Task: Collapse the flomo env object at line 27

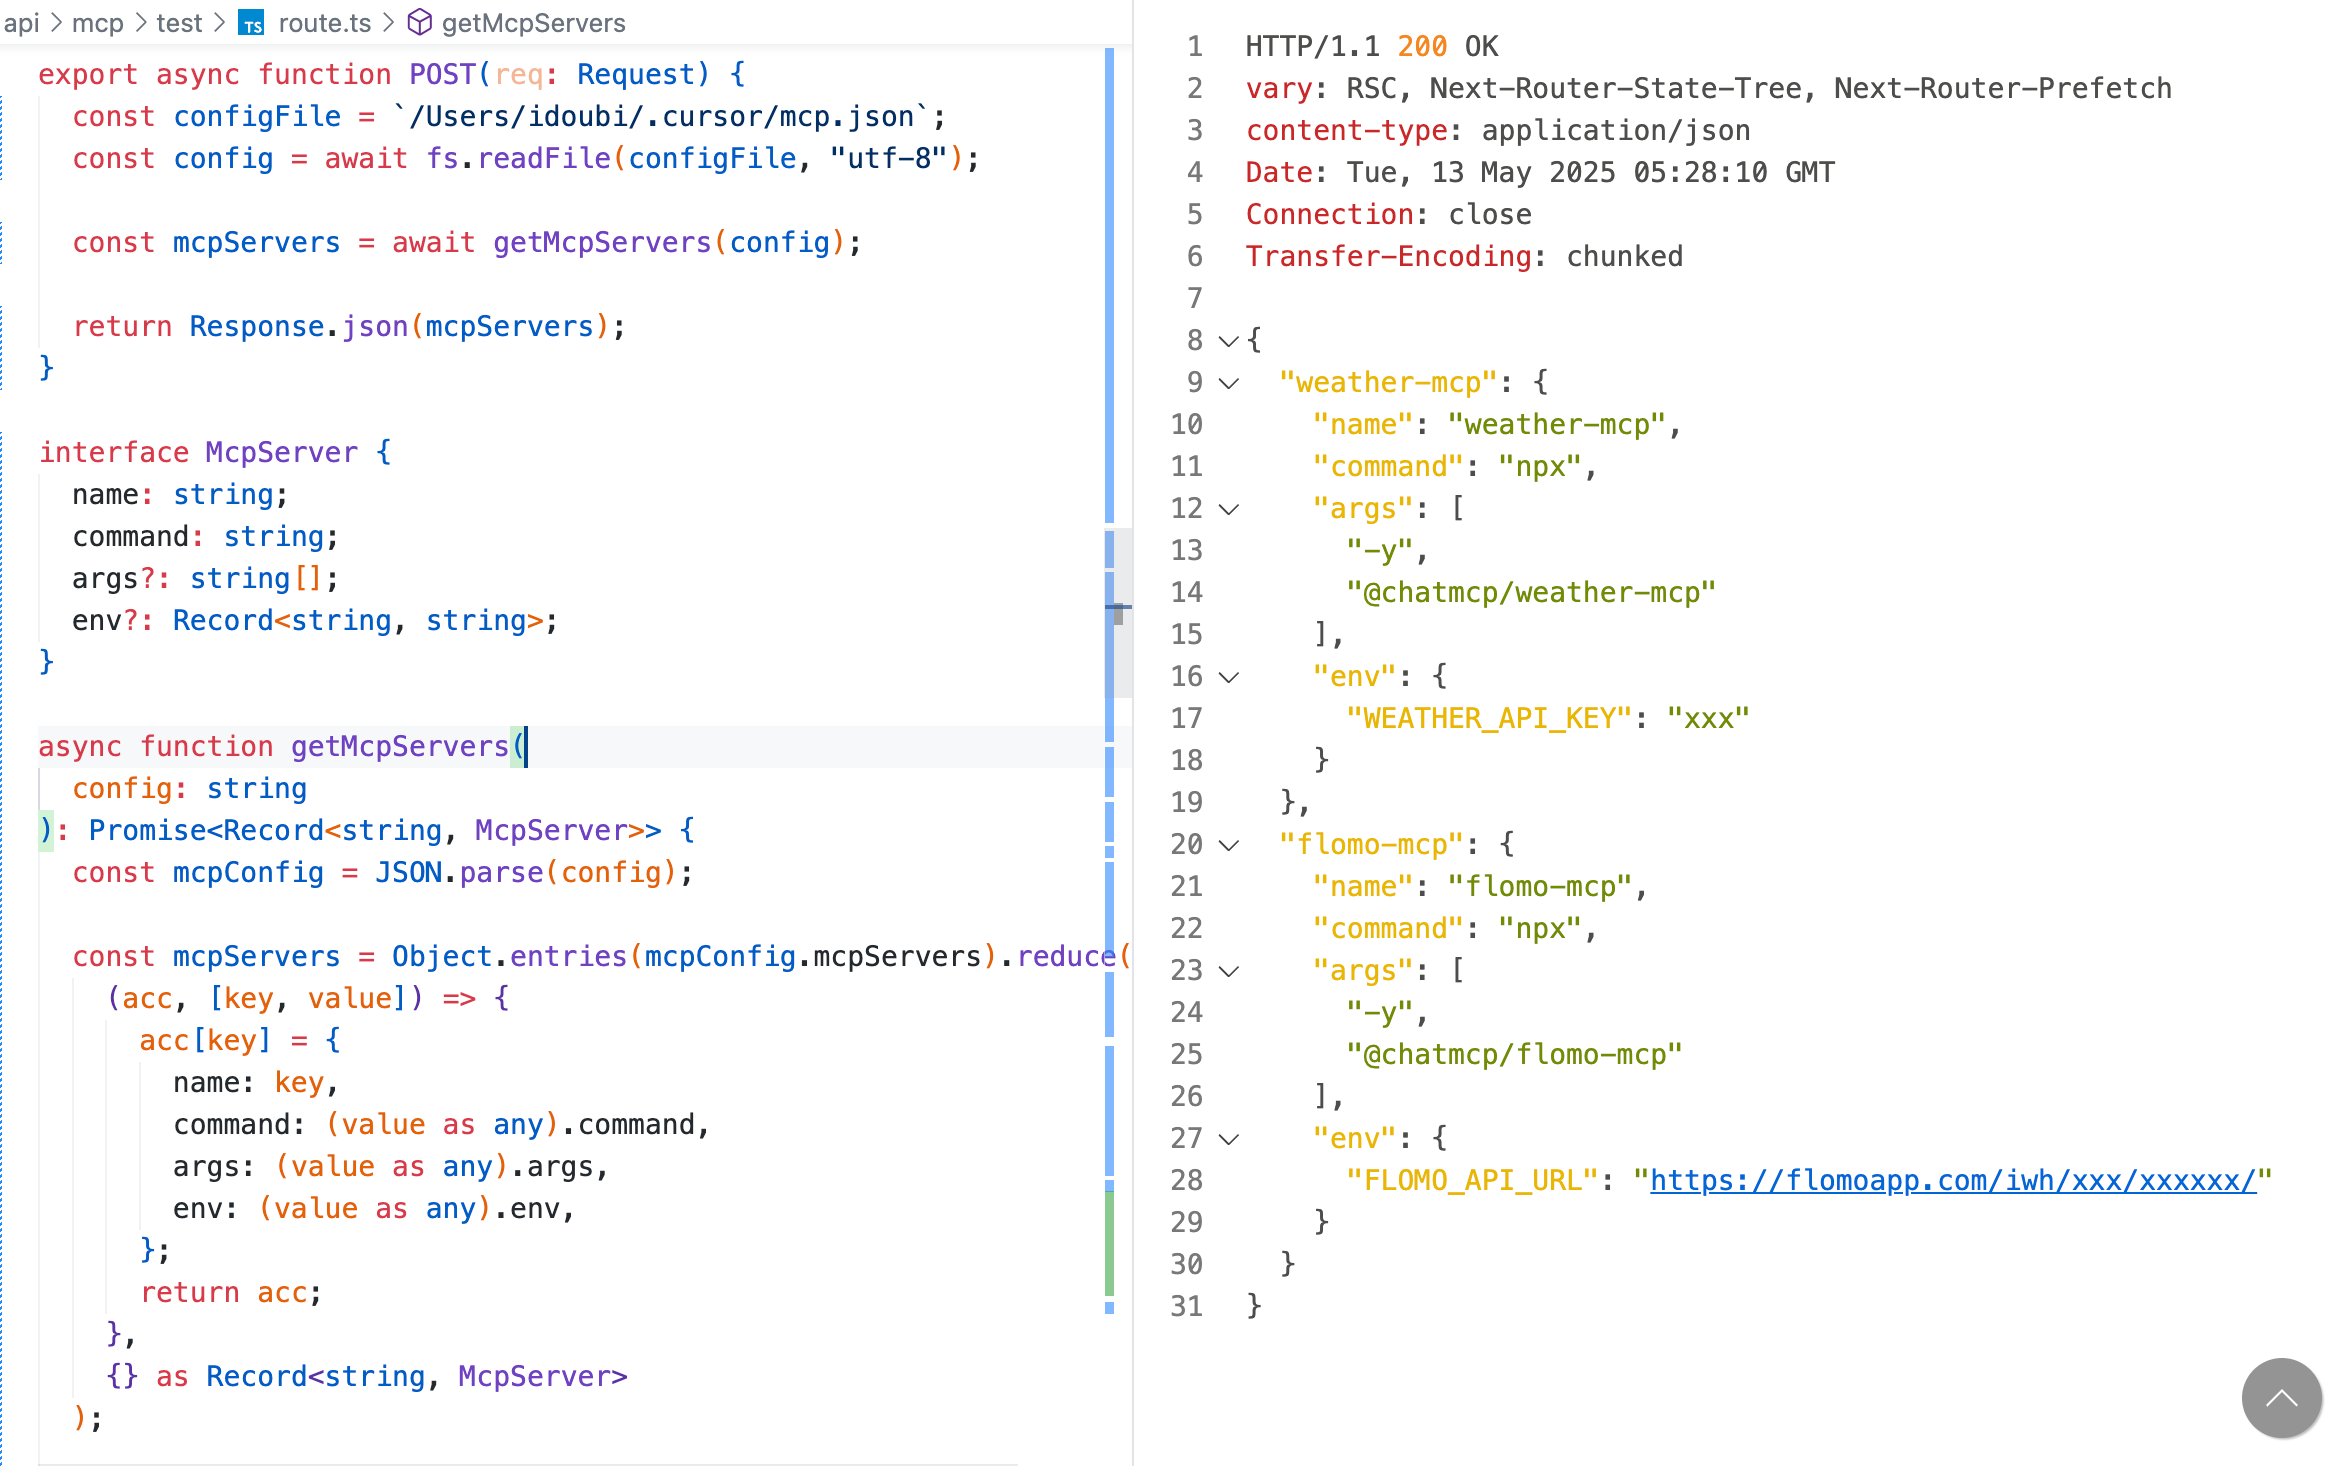Action: pyautogui.click(x=1229, y=1139)
